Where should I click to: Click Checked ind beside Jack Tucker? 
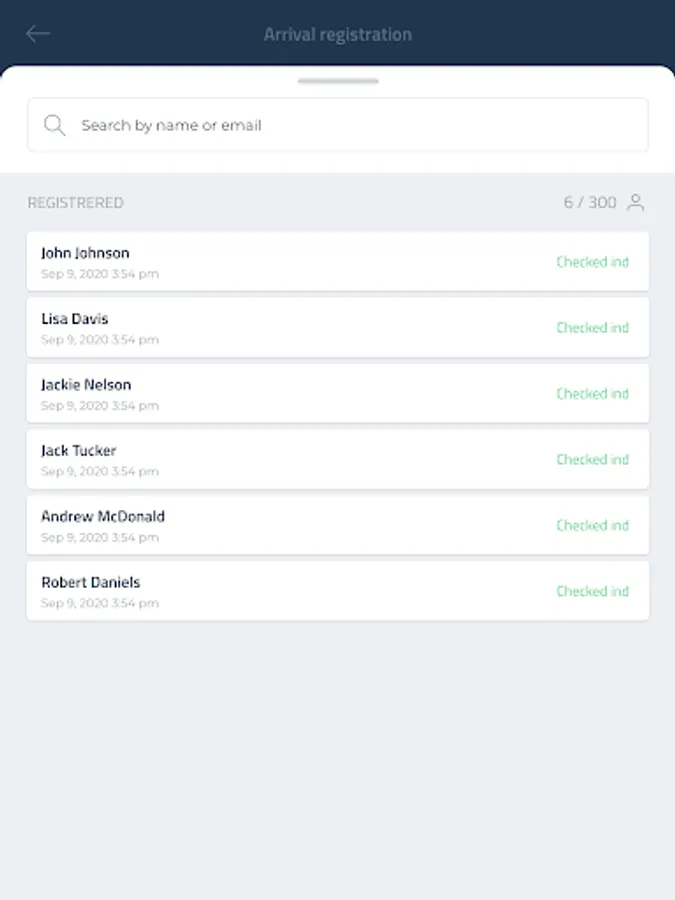(x=592, y=460)
